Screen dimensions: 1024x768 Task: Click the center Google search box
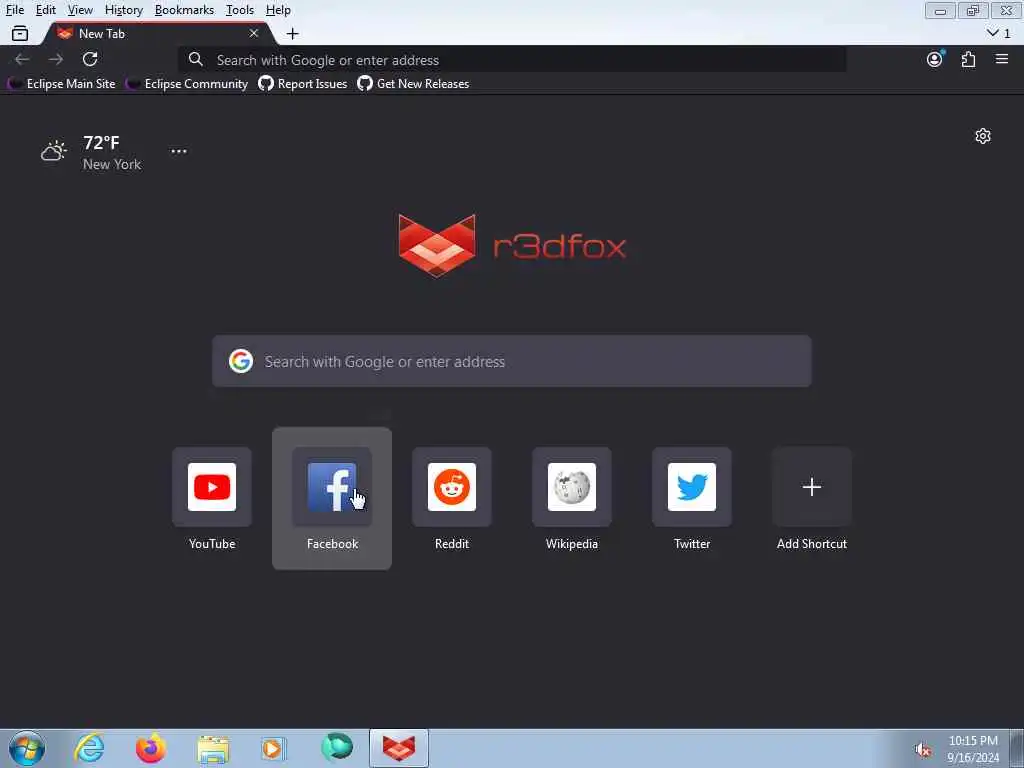(x=512, y=361)
